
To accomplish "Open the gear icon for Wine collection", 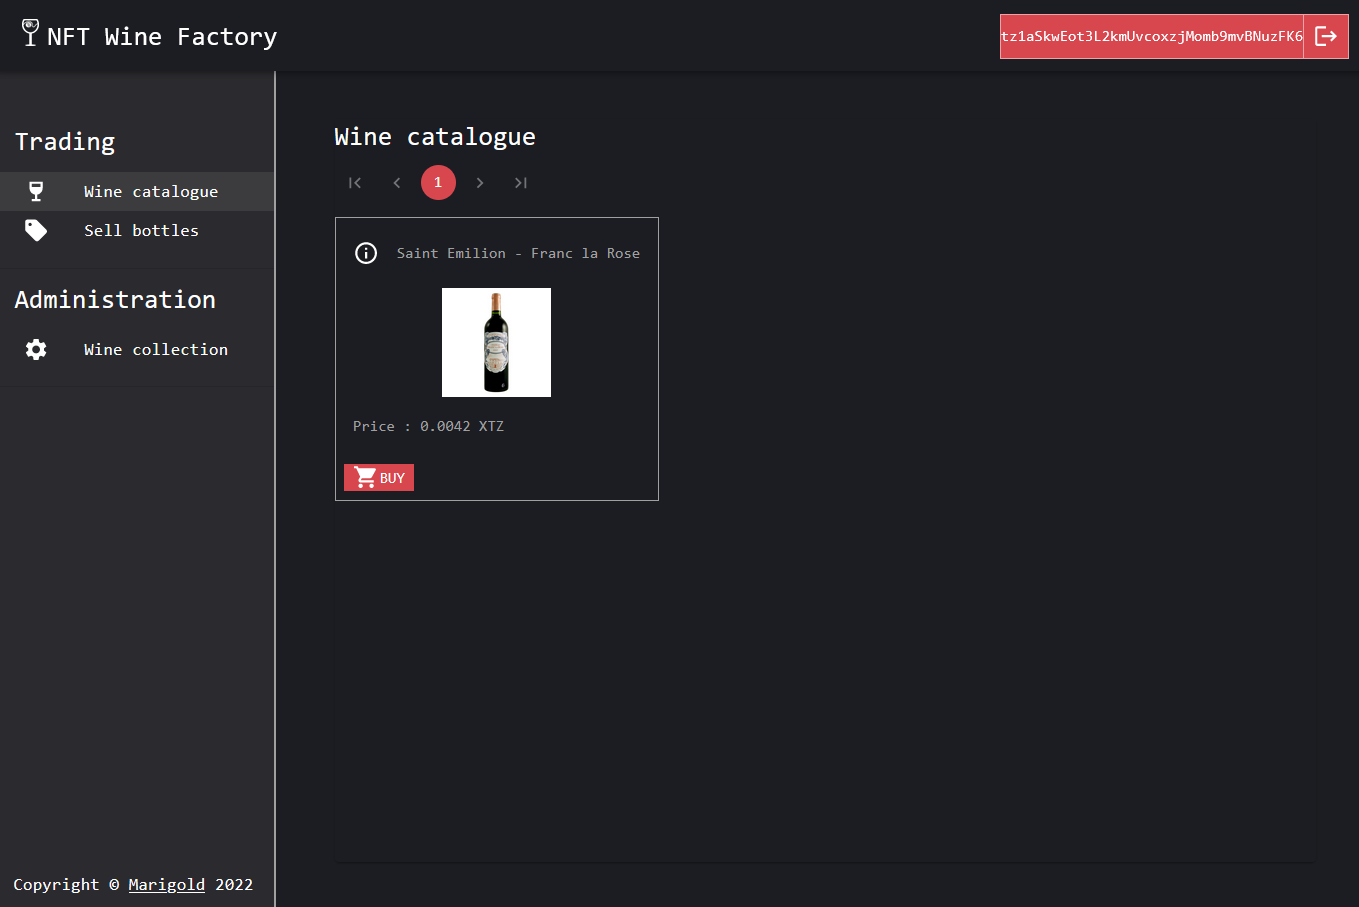I will [36, 349].
